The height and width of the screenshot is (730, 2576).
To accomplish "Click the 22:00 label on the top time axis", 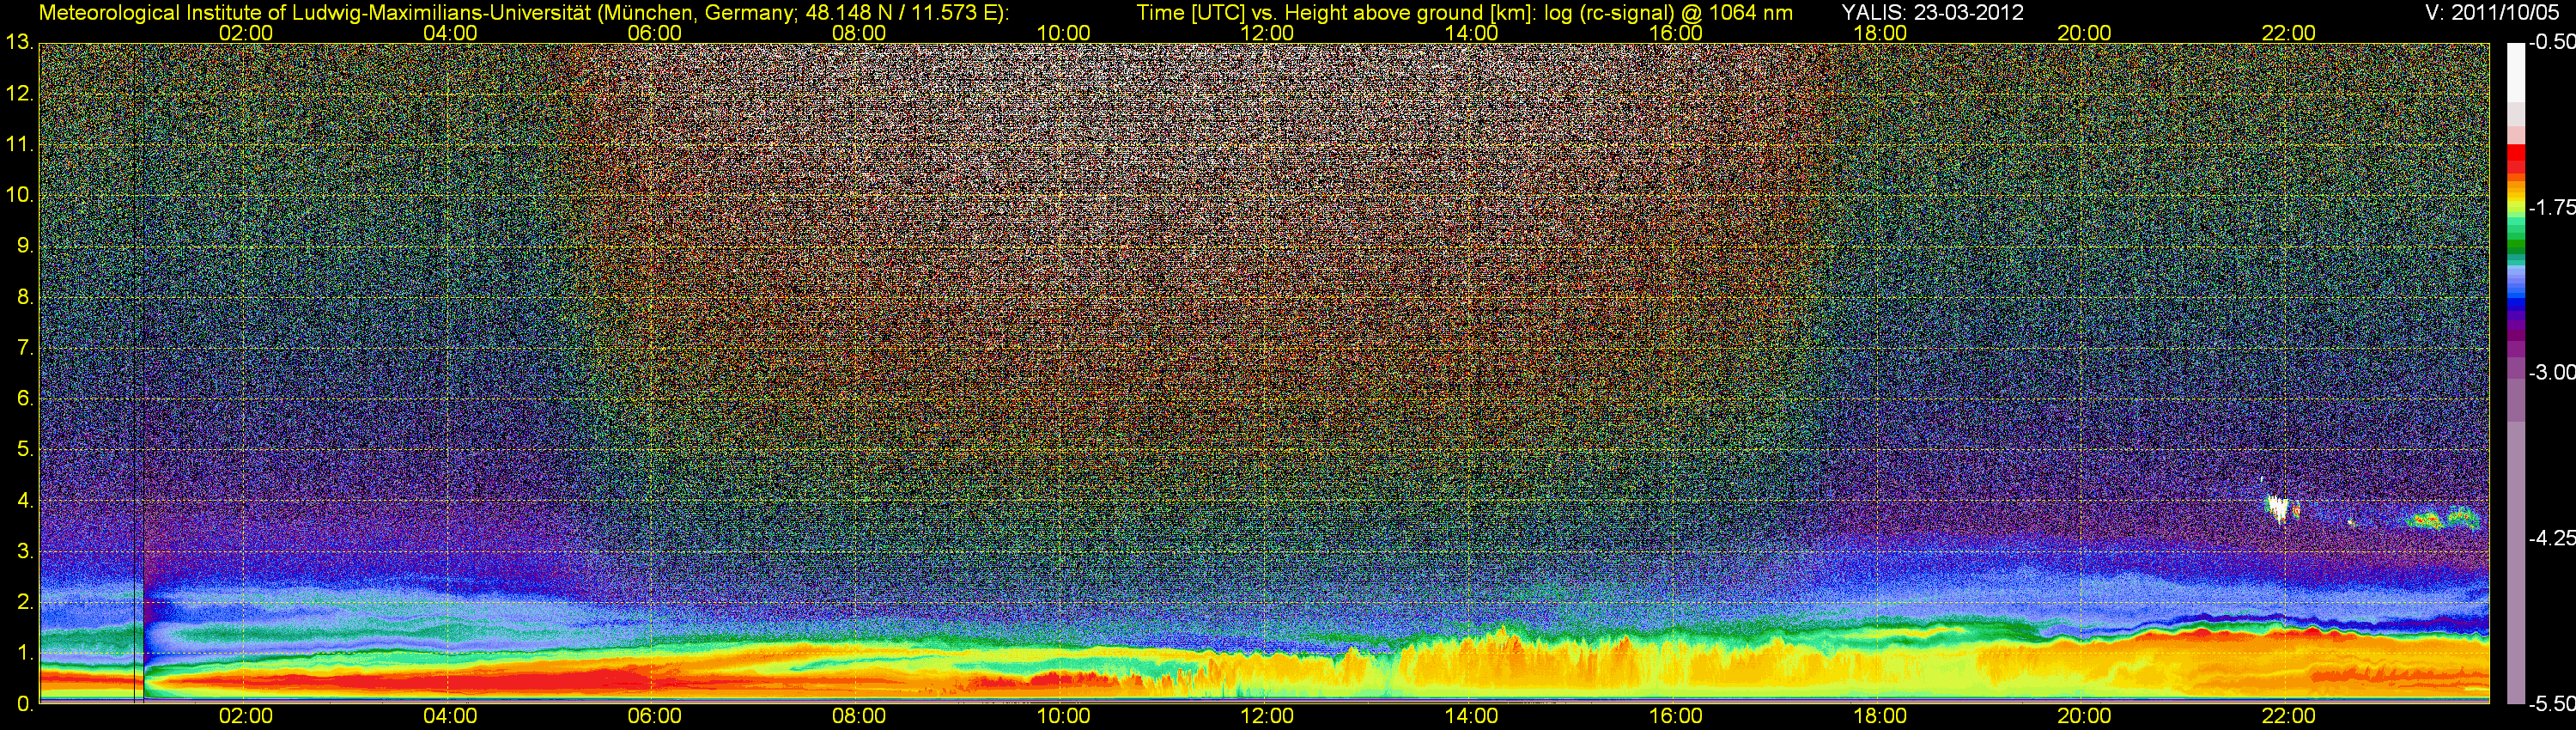I will pyautogui.click(x=2288, y=33).
